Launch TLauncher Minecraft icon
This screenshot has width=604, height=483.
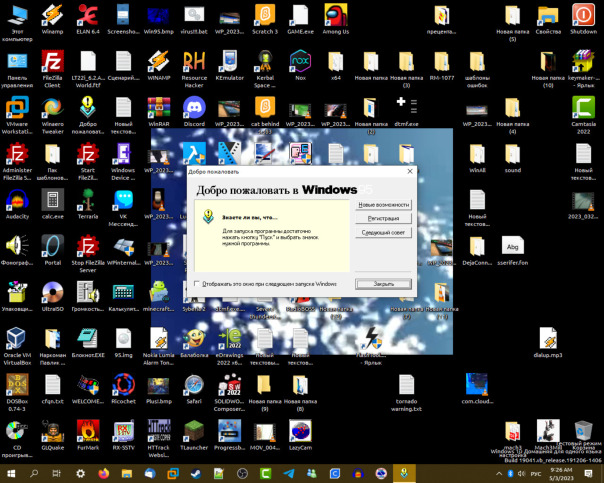(194, 435)
